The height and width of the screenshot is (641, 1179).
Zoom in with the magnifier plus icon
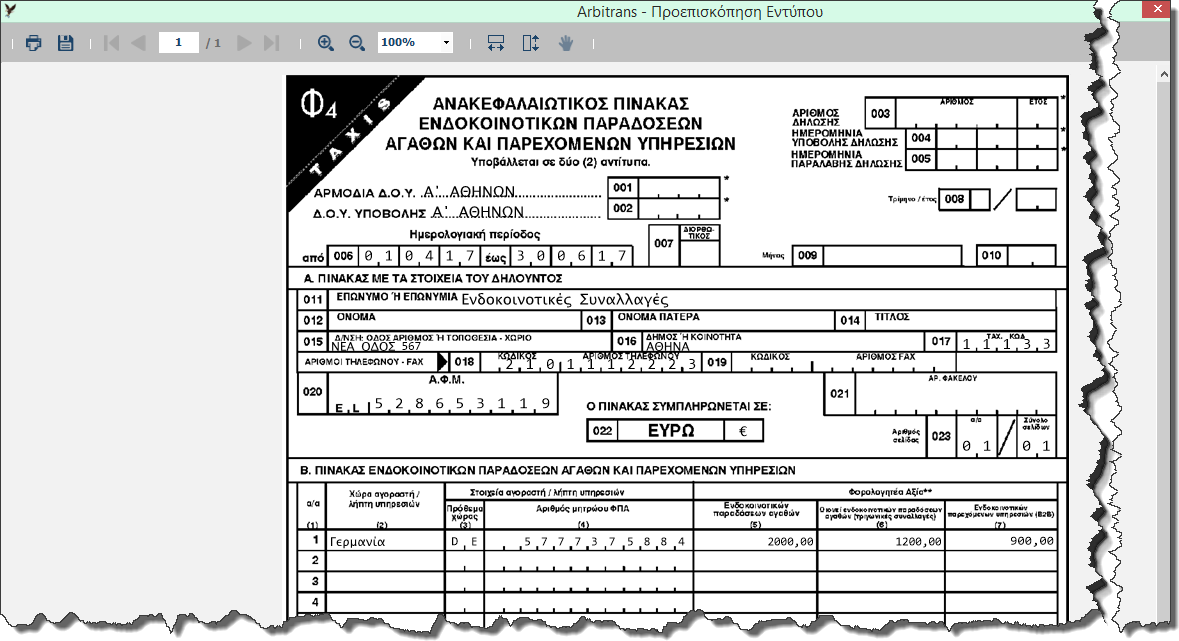coord(325,43)
